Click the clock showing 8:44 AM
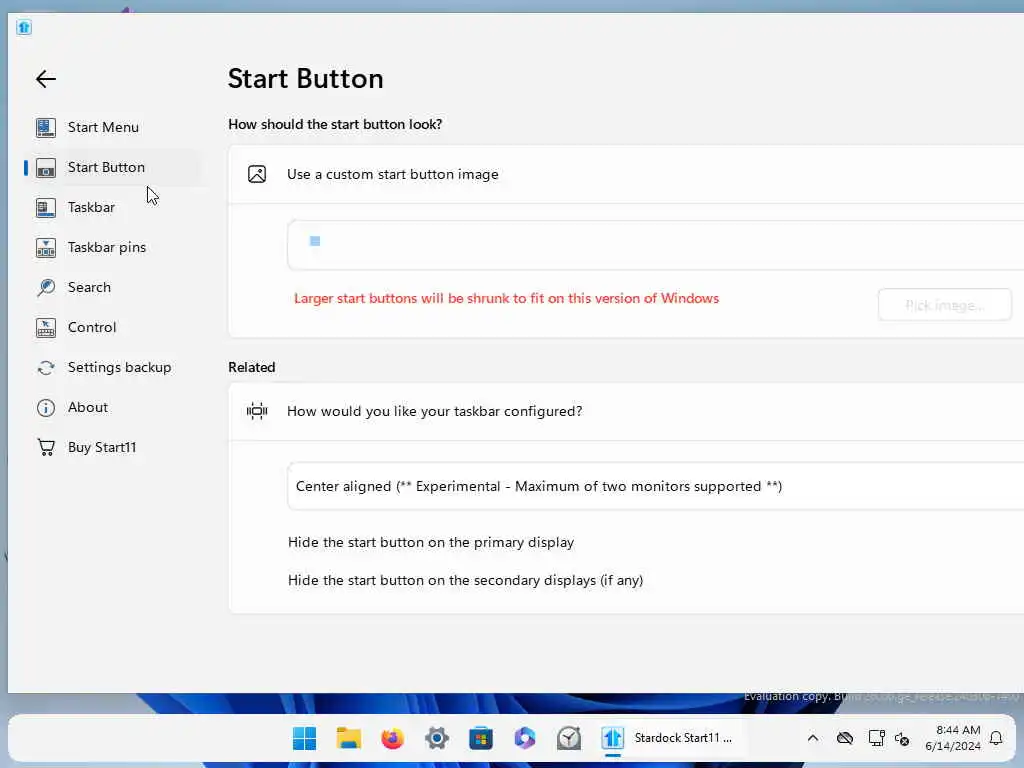The image size is (1024, 768). (953, 739)
